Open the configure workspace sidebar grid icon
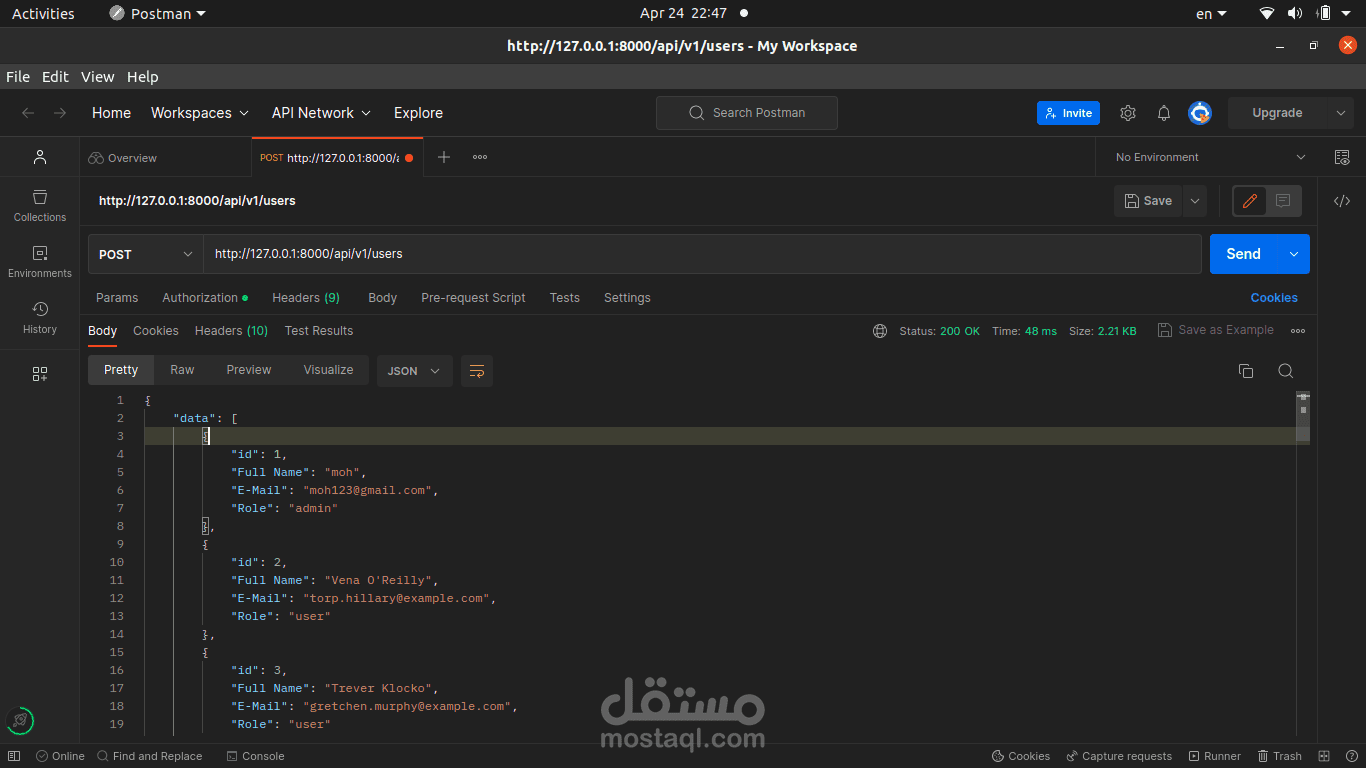 tap(40, 374)
